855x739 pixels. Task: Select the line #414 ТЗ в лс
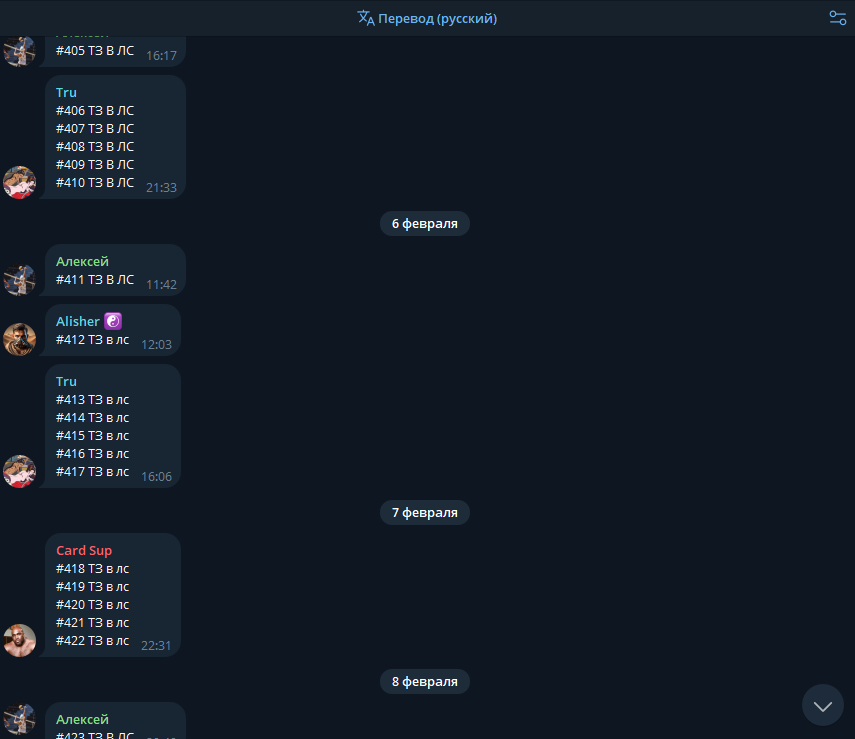coord(93,418)
